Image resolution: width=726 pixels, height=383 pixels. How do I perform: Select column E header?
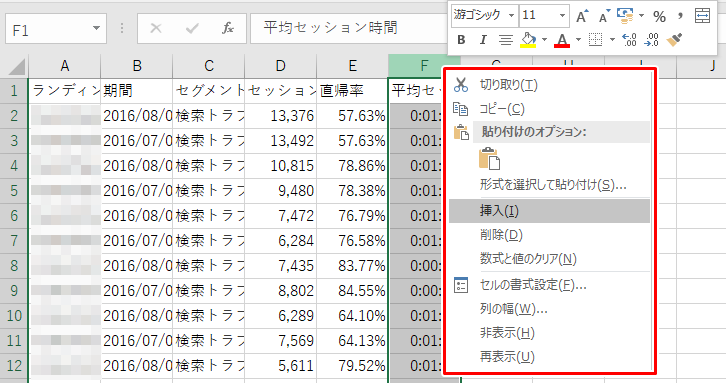click(x=353, y=66)
